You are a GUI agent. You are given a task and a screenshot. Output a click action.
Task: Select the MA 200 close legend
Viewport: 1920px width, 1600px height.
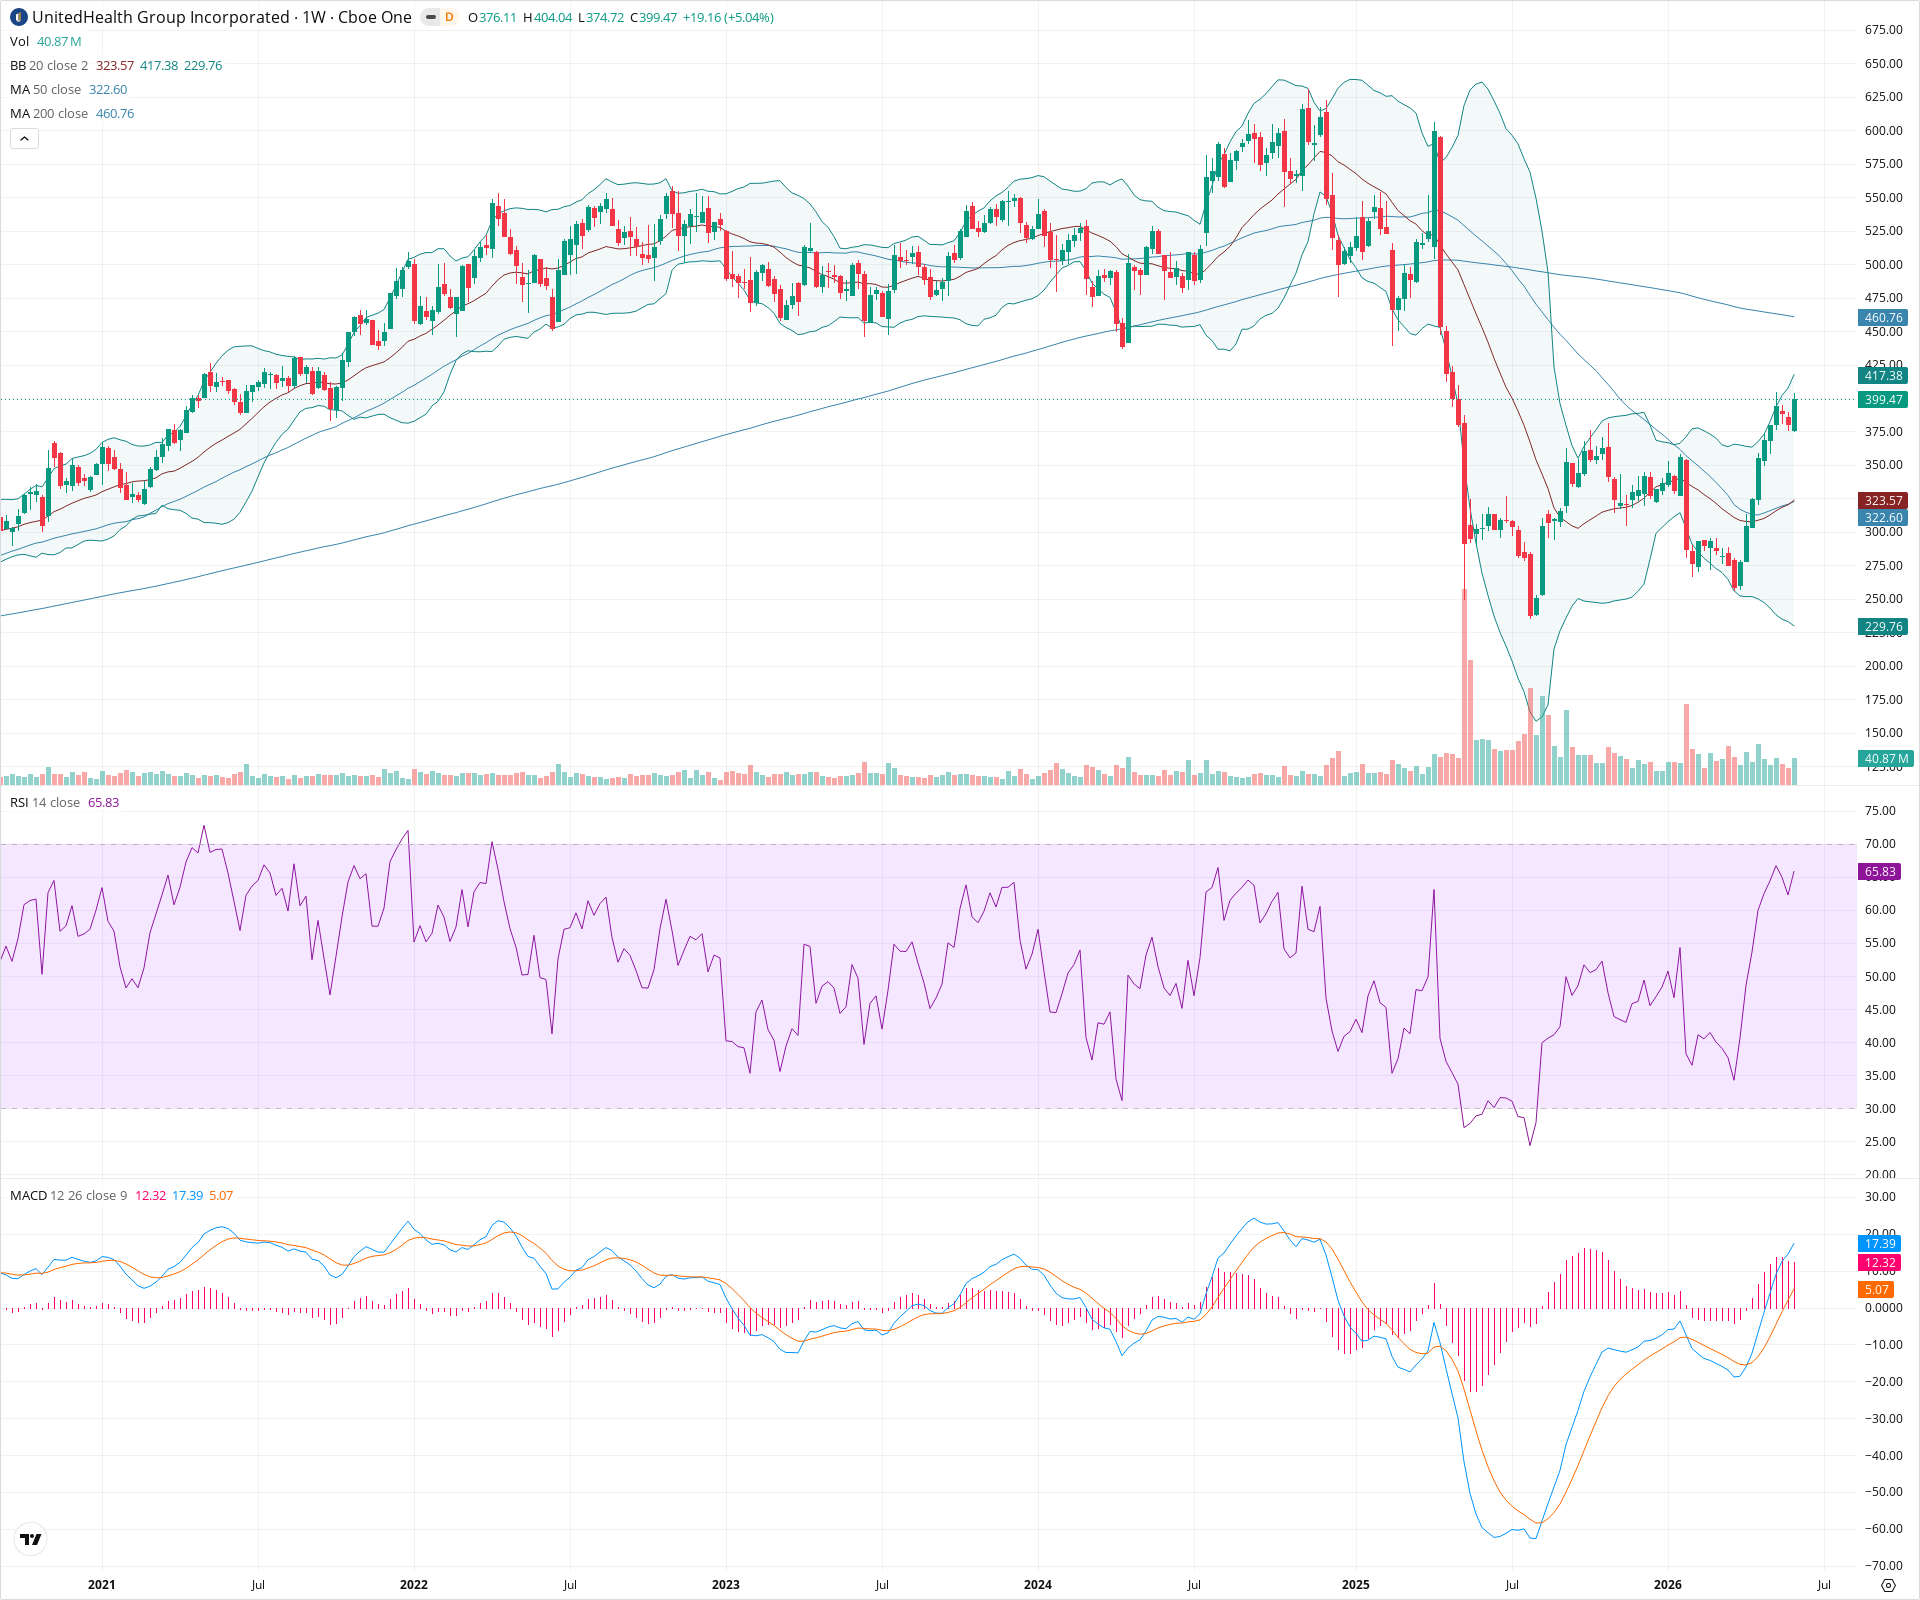point(49,113)
